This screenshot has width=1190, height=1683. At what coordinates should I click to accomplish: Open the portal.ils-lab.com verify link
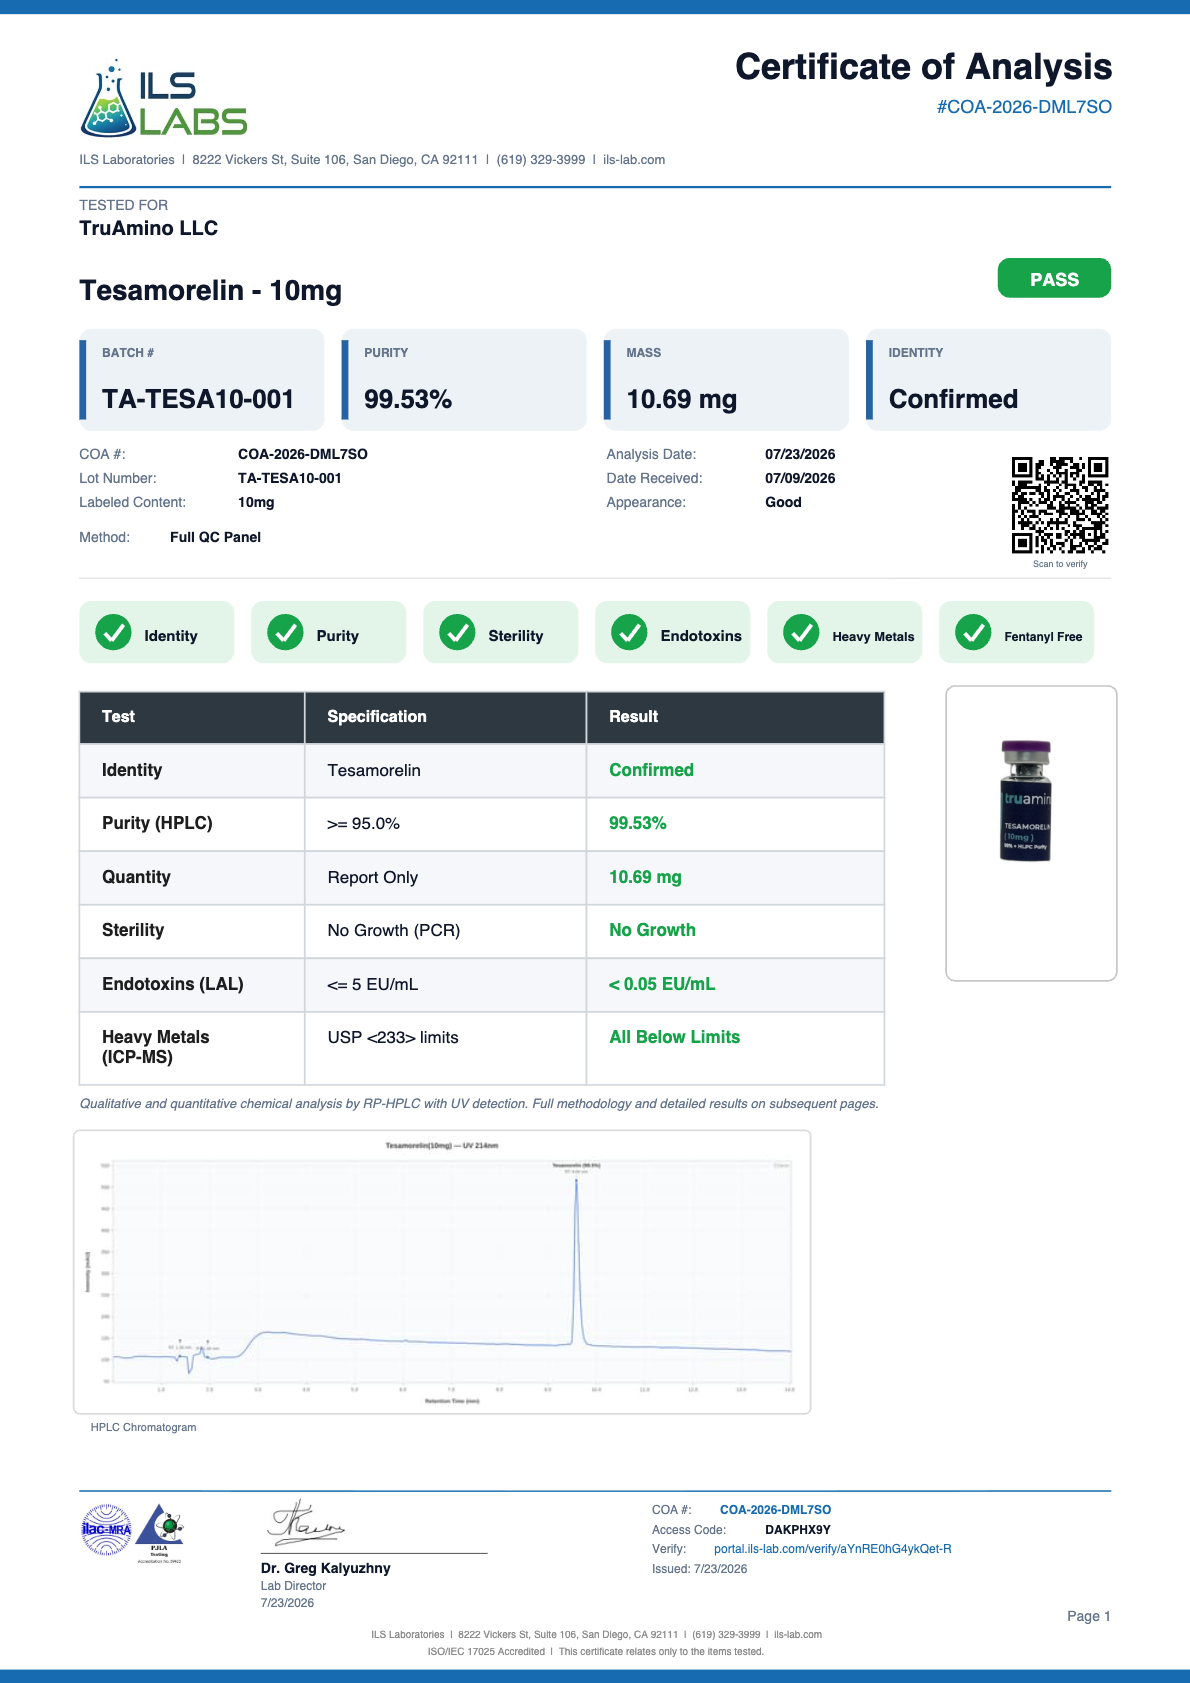coord(832,1549)
